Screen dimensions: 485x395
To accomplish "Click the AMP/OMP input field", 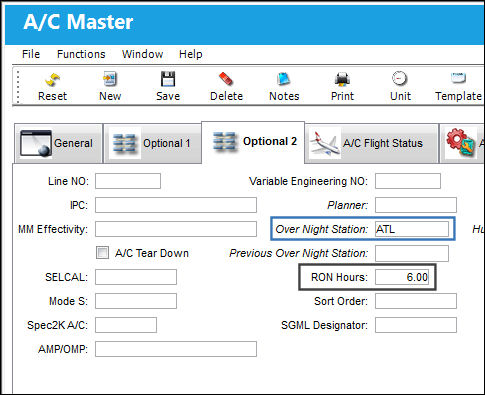I will tap(176, 349).
